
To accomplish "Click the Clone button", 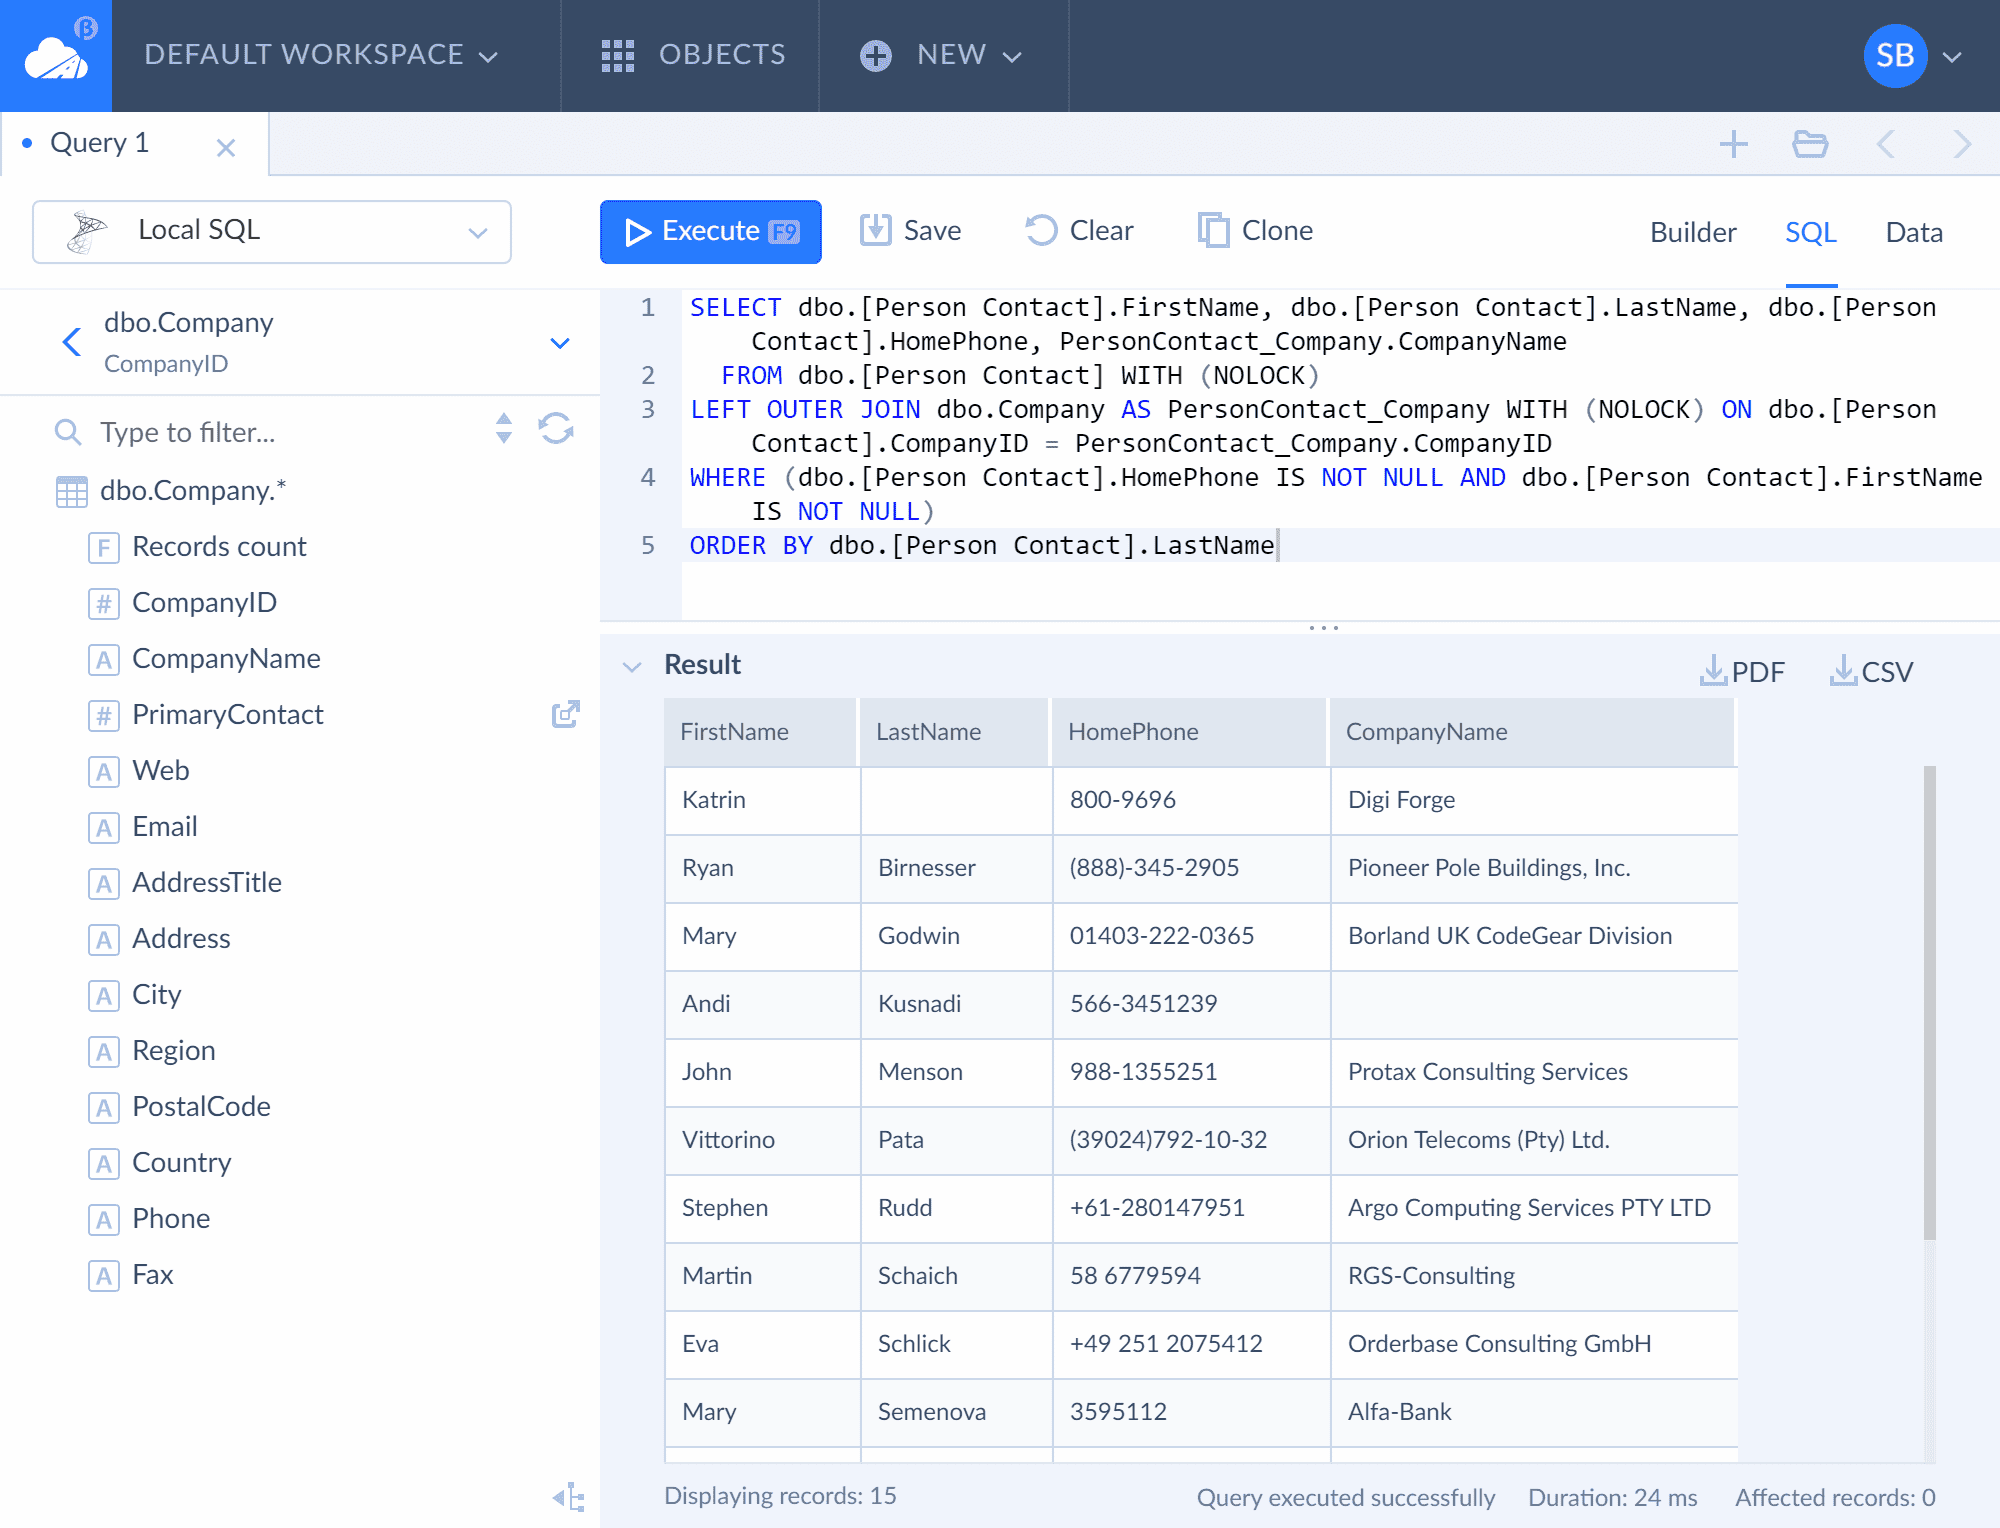I will pos(1256,231).
